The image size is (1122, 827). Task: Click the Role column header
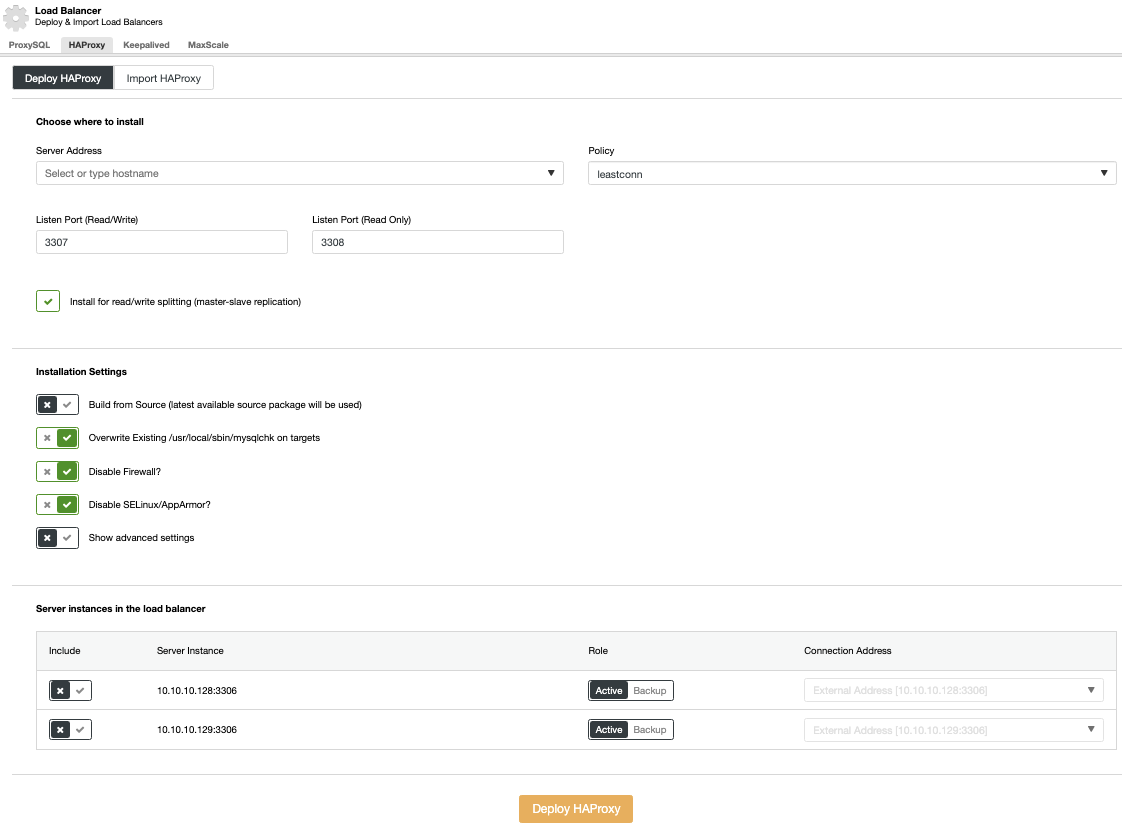point(598,650)
